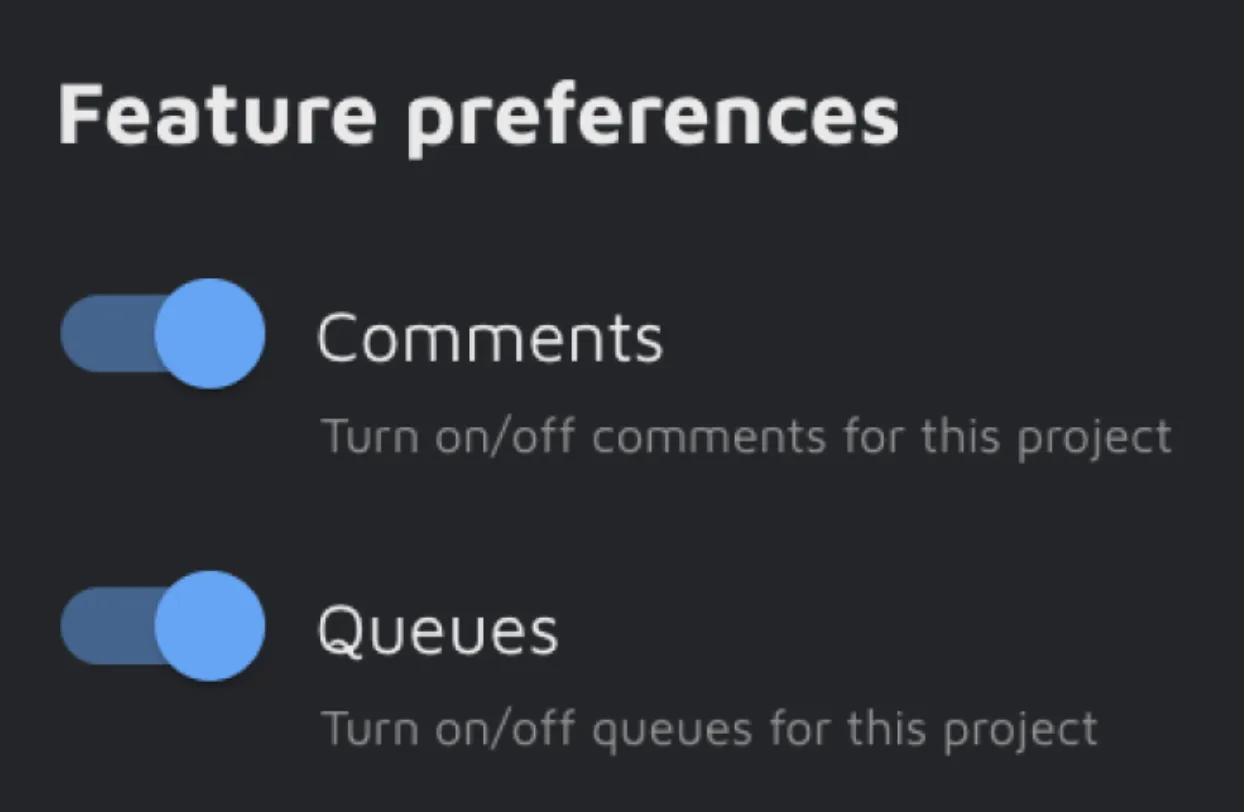Viewport: 1244px width, 812px height.
Task: Click the "Feature preferences" heading
Action: (478, 116)
